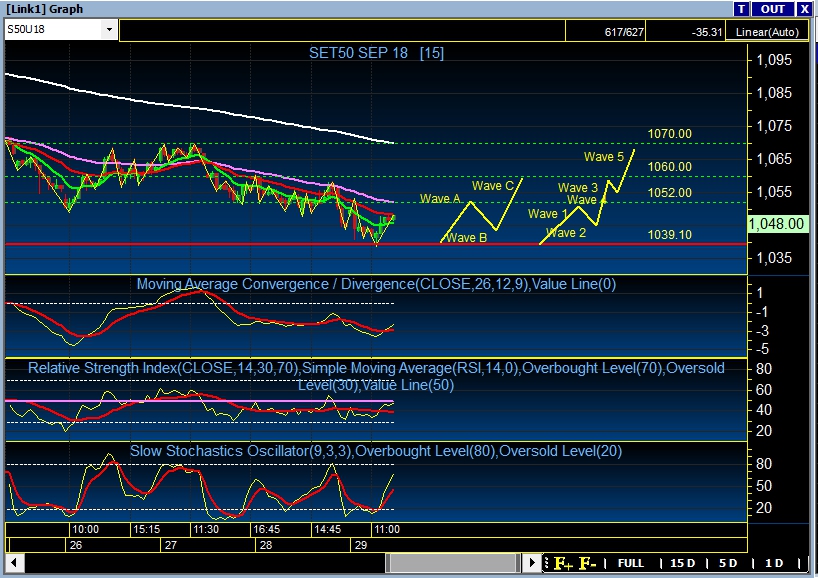Click the T button in title bar

coord(741,9)
